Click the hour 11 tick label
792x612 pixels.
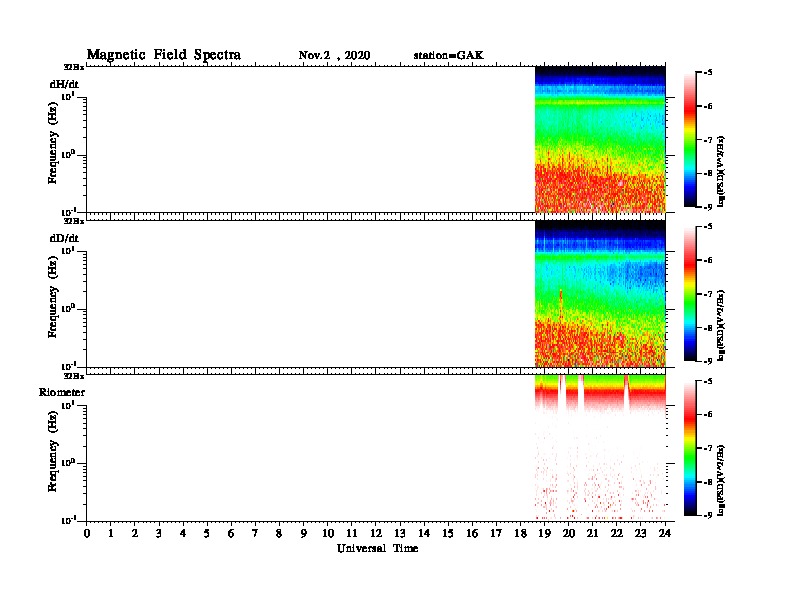(352, 534)
